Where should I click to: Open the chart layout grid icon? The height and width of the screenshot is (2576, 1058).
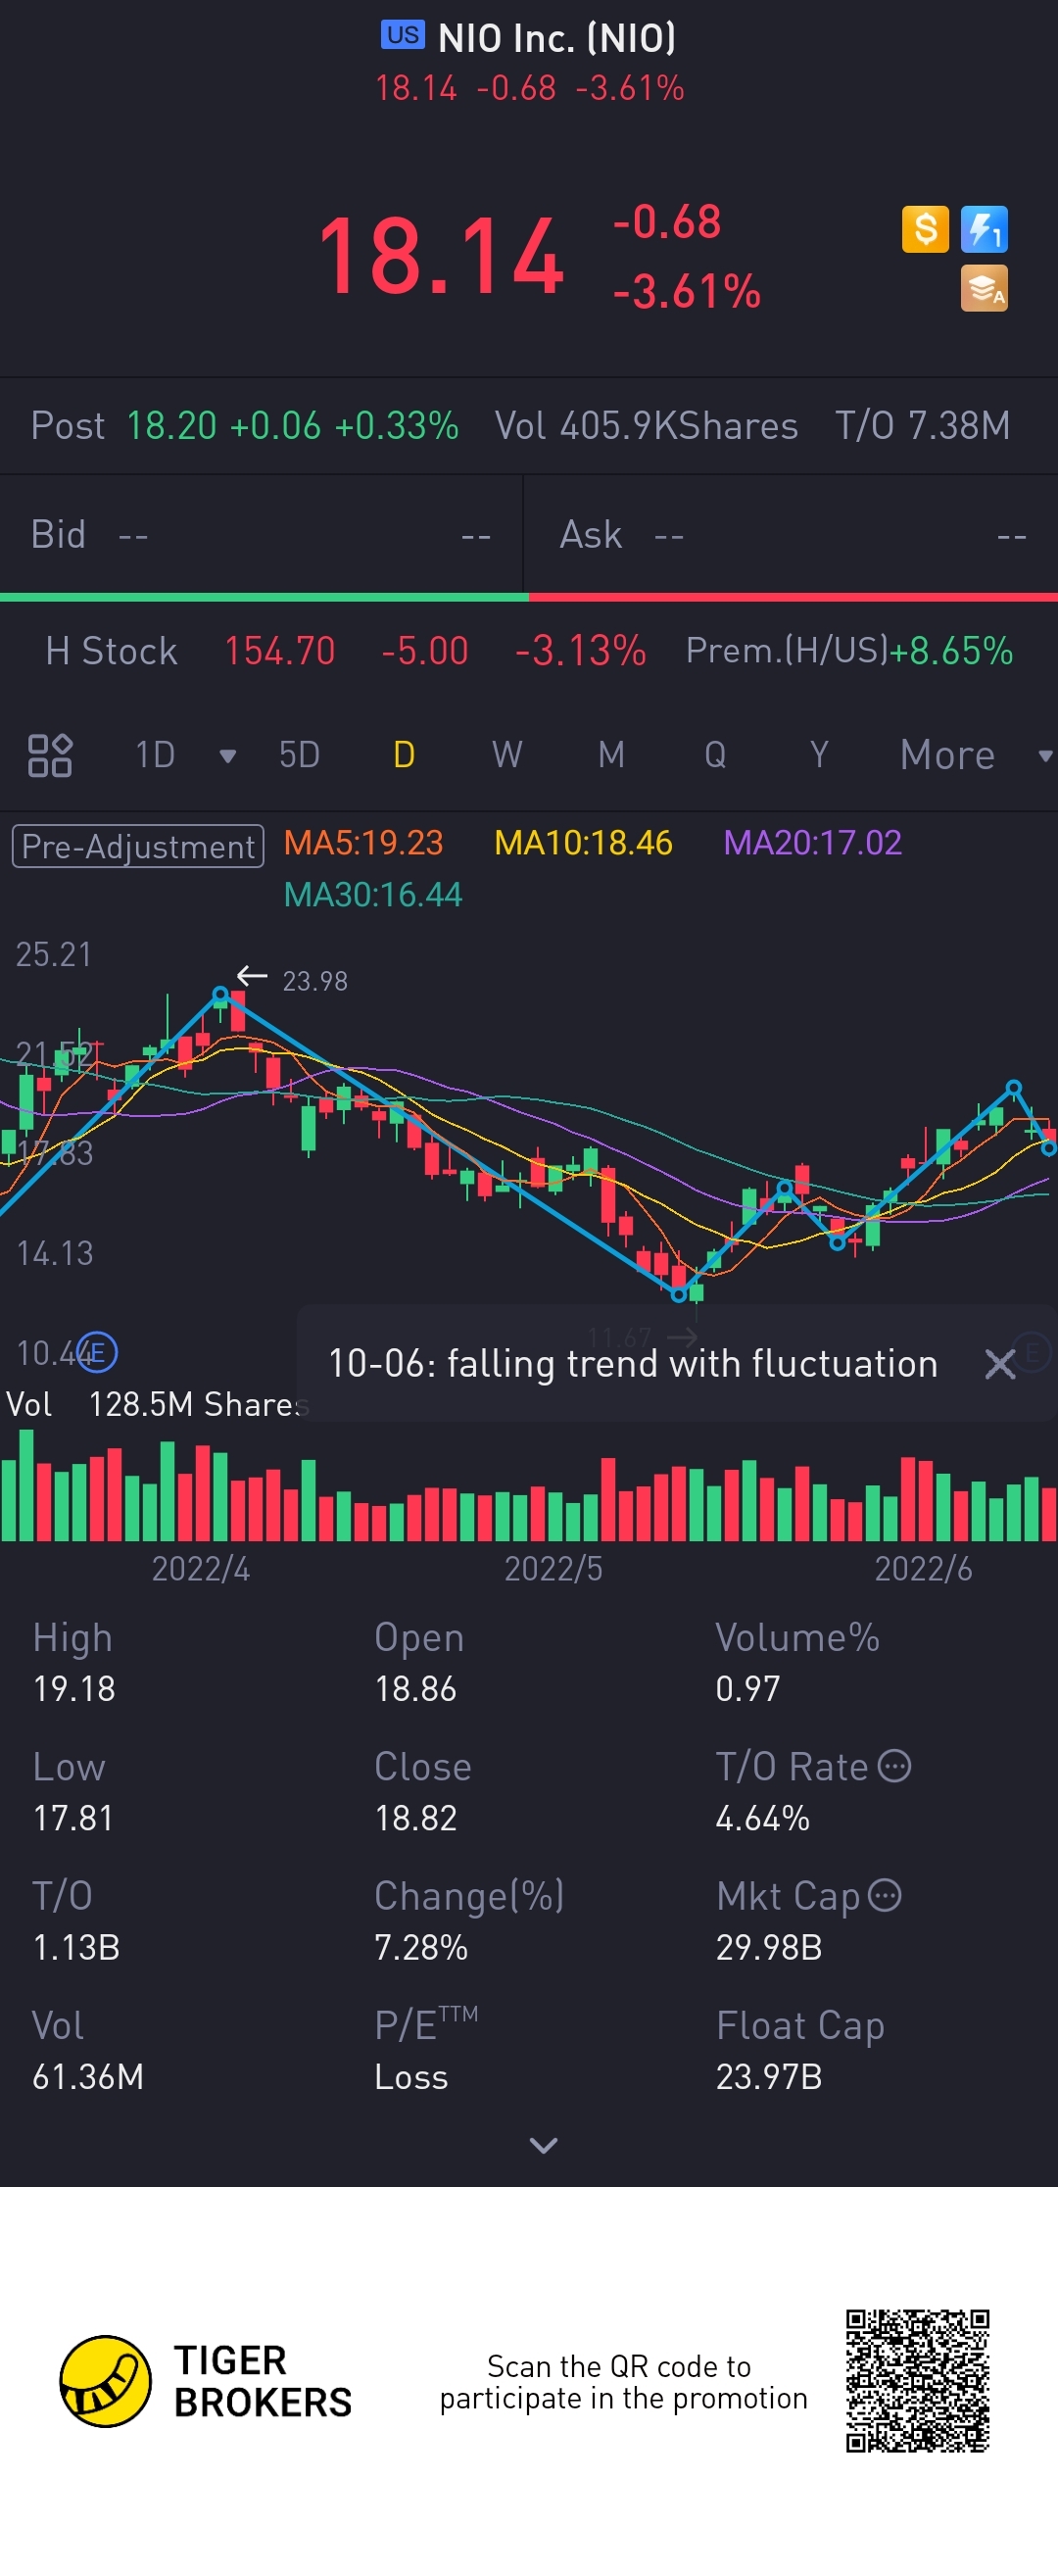[x=49, y=755]
